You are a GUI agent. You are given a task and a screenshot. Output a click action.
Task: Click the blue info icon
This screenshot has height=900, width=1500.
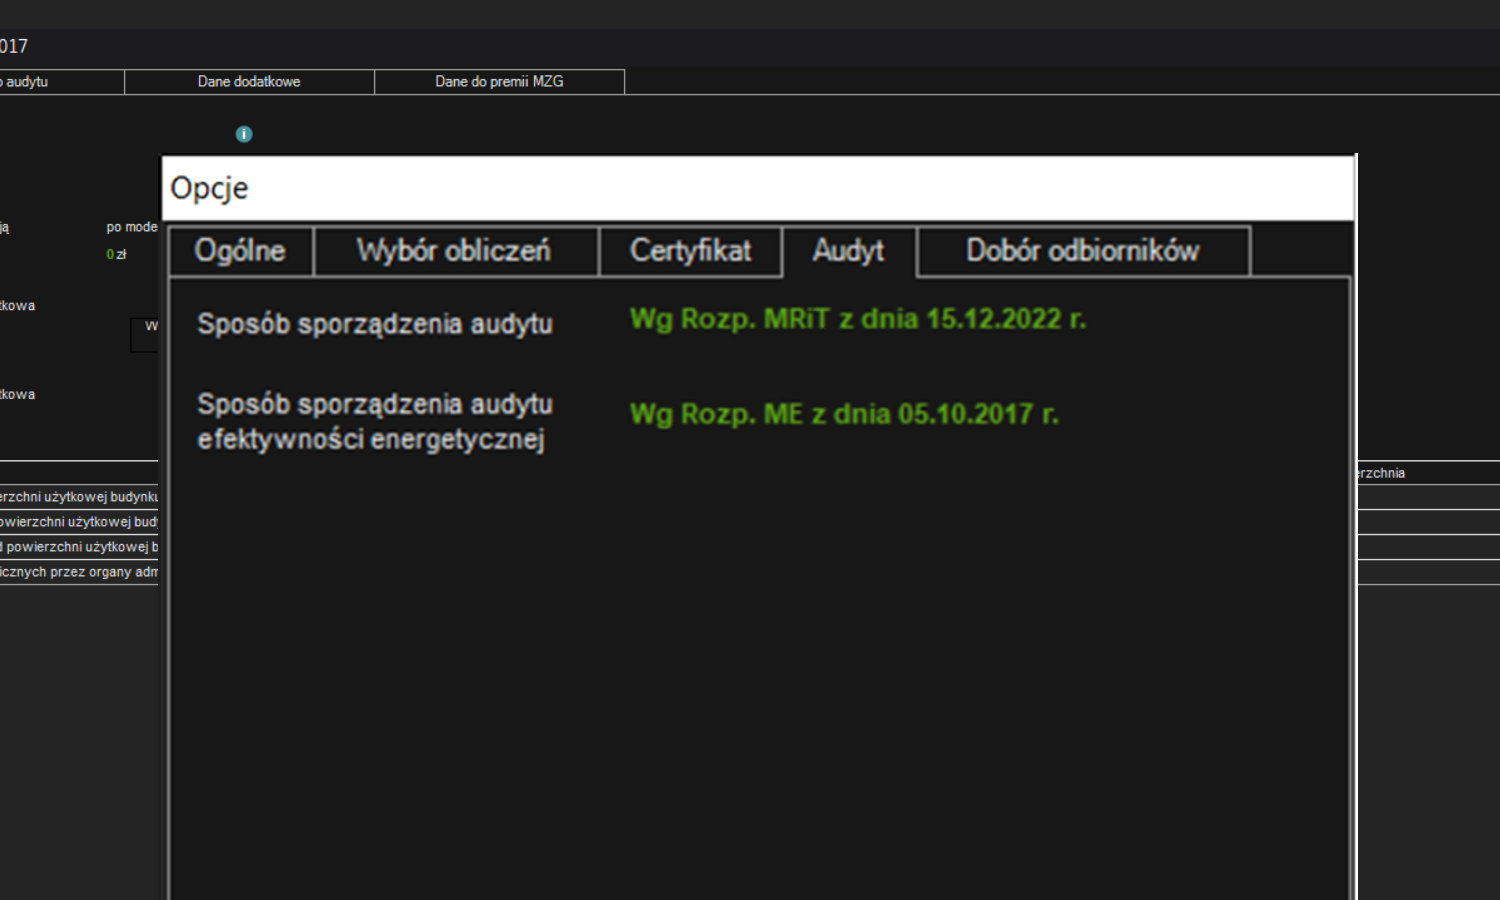coord(244,134)
